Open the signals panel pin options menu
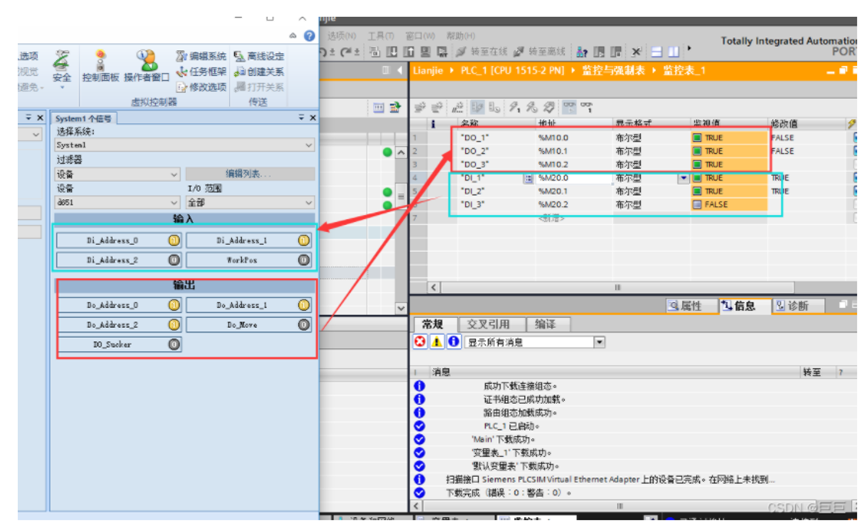This screenshot has width=865, height=529. click(301, 117)
